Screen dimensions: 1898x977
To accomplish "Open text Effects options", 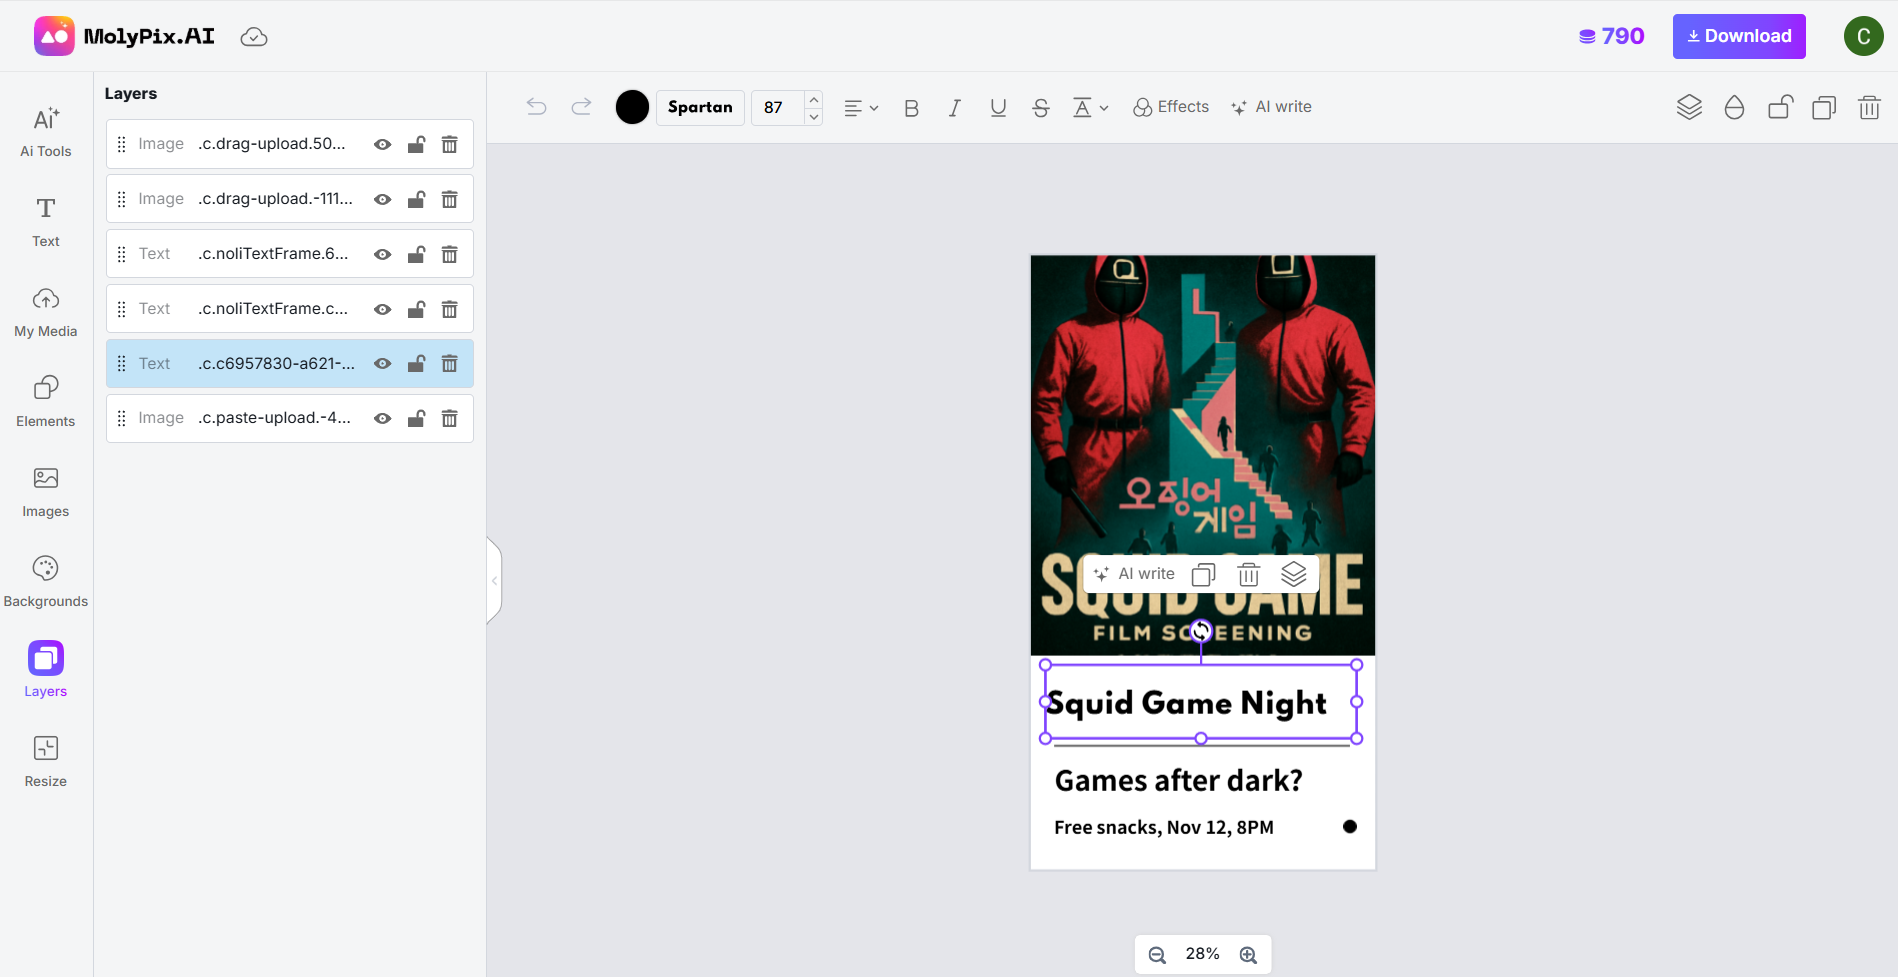I will pos(1171,107).
